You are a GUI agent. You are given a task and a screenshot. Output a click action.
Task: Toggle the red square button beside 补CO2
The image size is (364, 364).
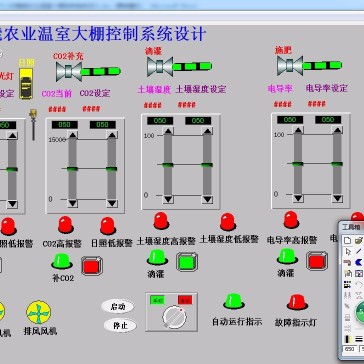coord(92,265)
